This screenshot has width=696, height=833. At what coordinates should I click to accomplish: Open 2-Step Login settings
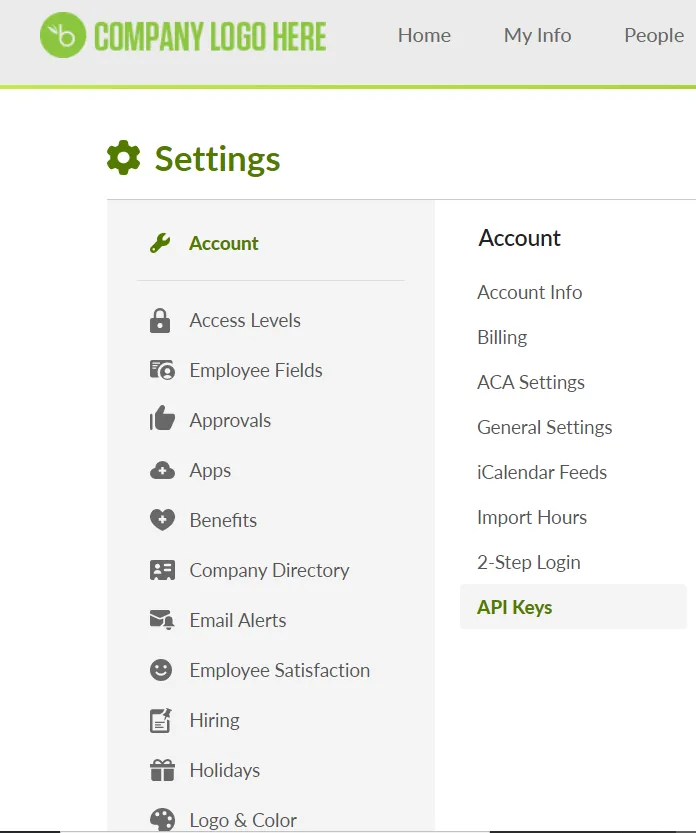(529, 563)
